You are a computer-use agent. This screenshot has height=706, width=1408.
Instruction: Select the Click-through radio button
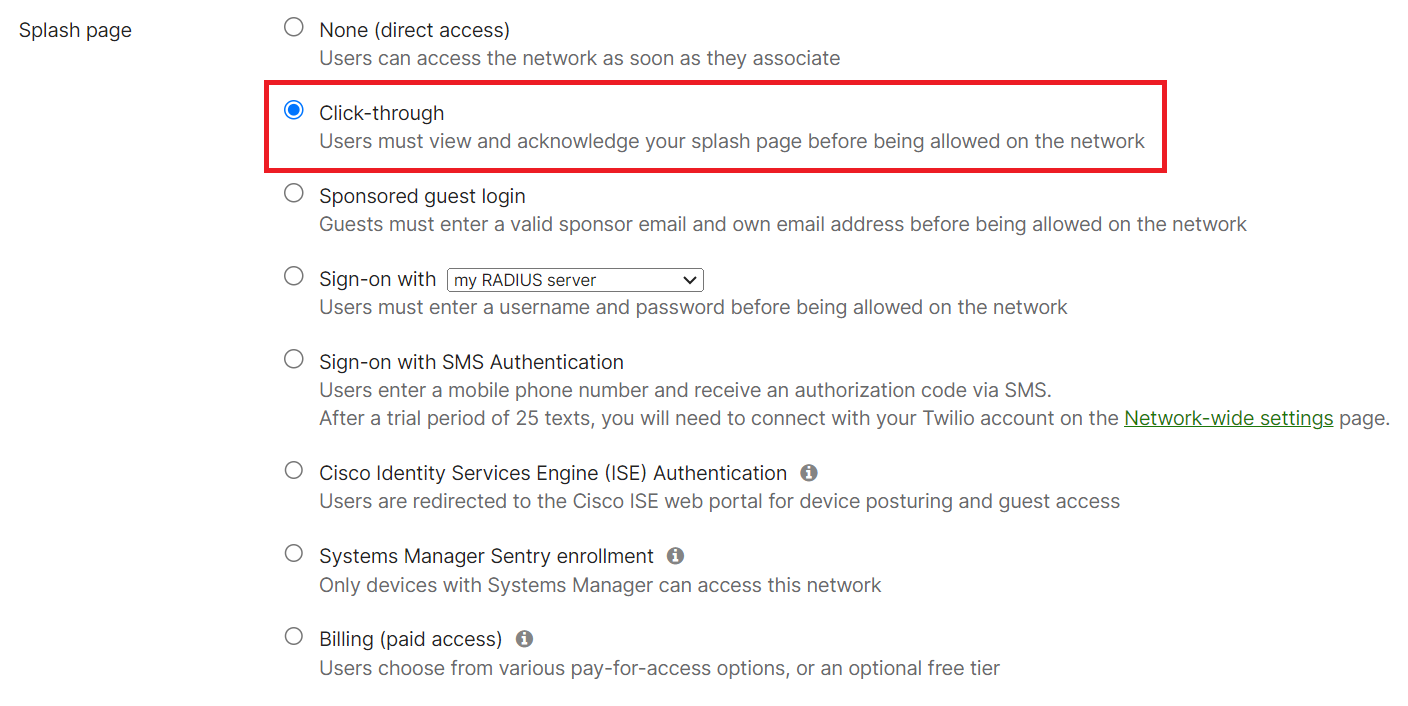tap(294, 110)
